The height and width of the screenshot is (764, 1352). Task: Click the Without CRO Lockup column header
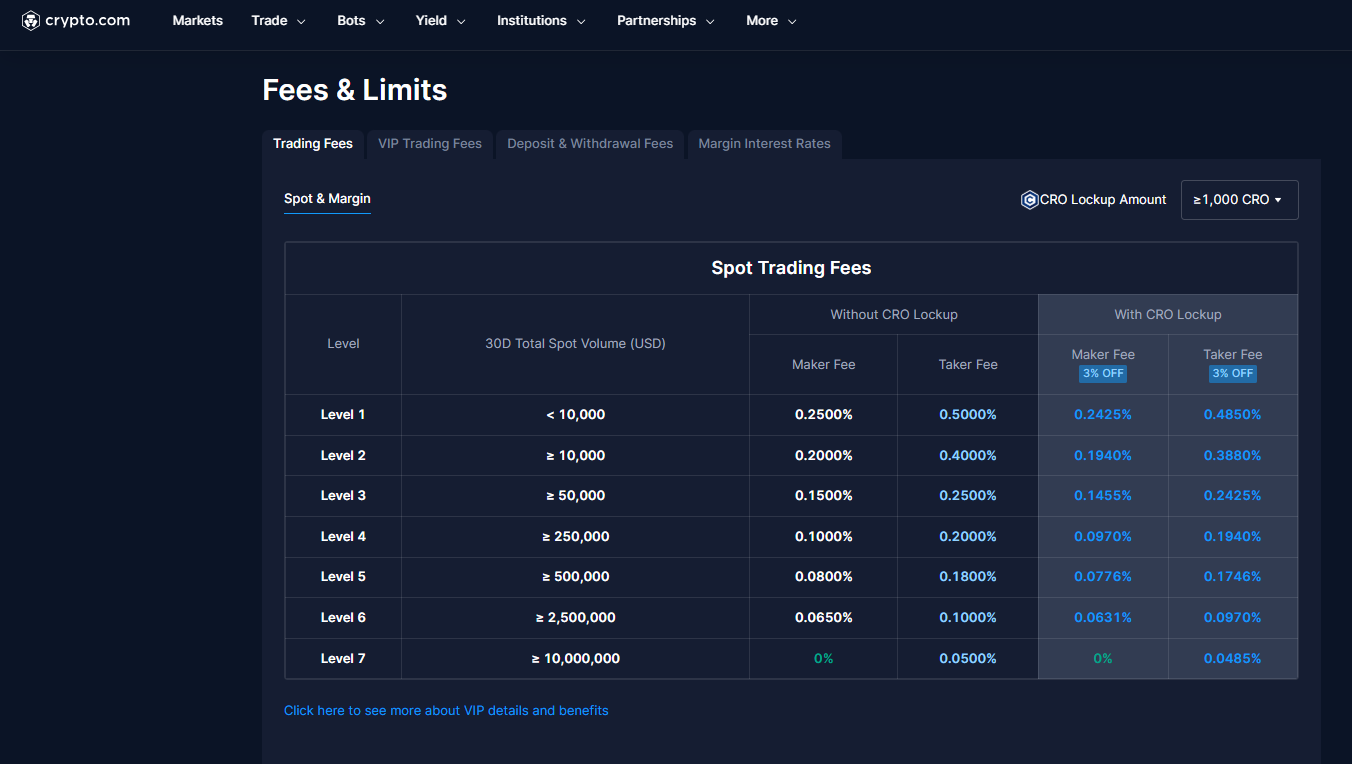coord(894,314)
